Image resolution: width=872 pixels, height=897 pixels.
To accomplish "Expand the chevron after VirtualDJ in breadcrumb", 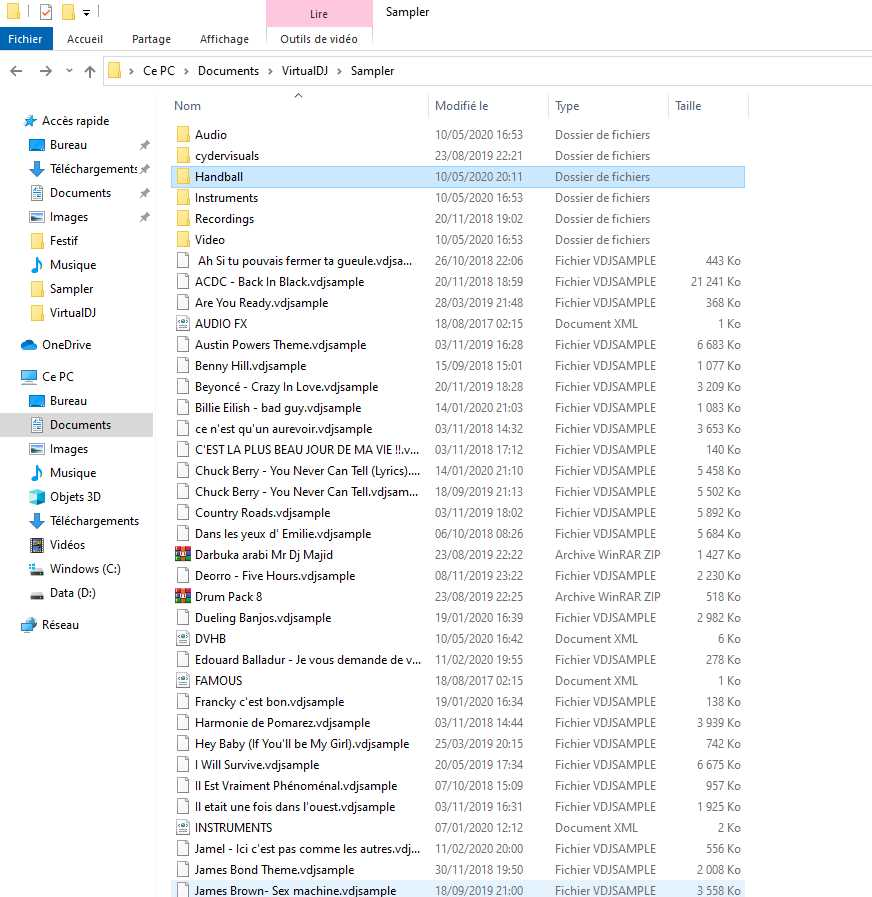I will (341, 71).
